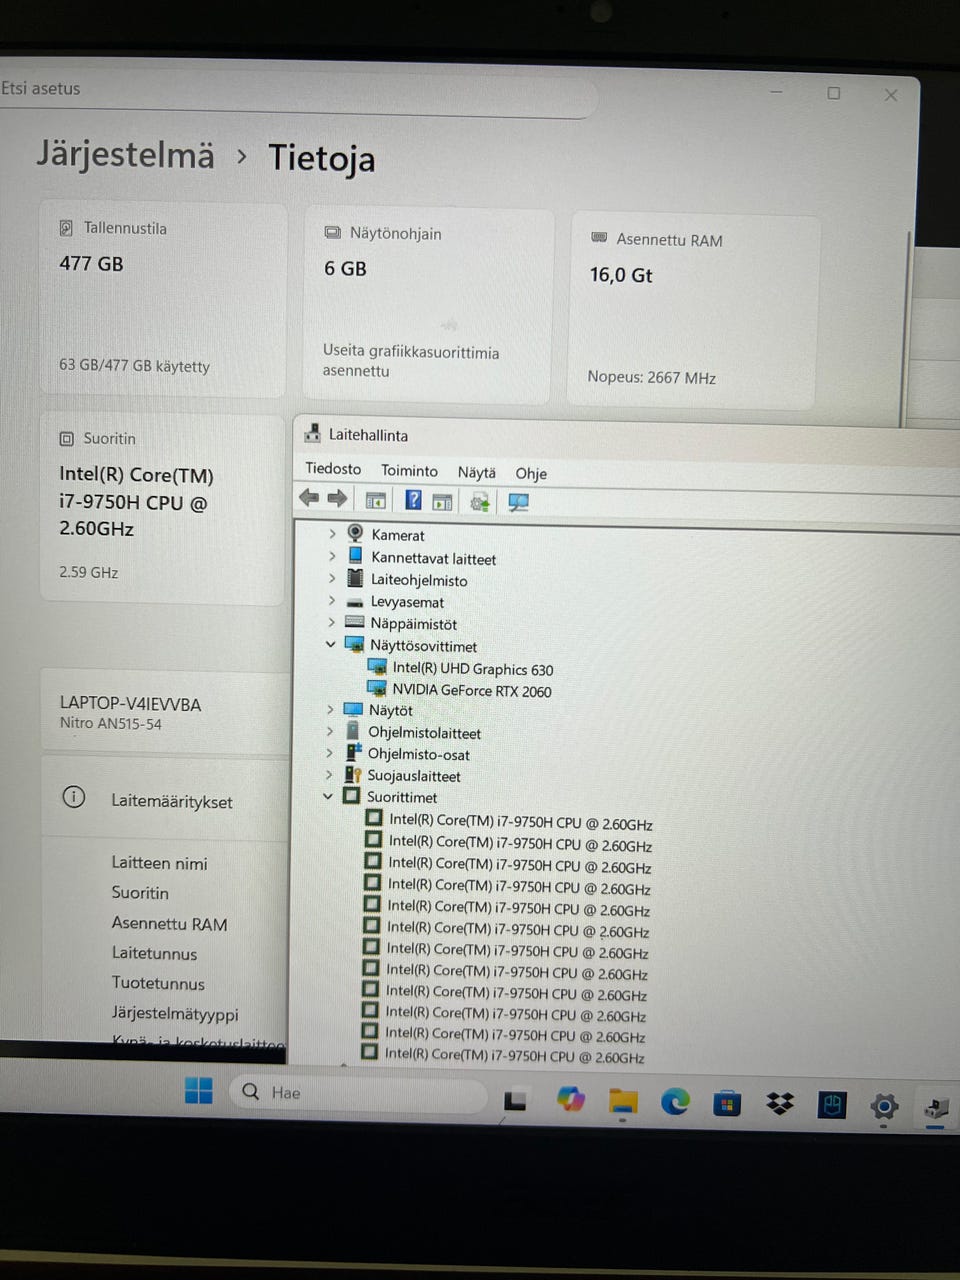Viewport: 960px width, 1280px height.
Task: Click the Nopeus: 2667 MHz text
Action: tap(652, 377)
